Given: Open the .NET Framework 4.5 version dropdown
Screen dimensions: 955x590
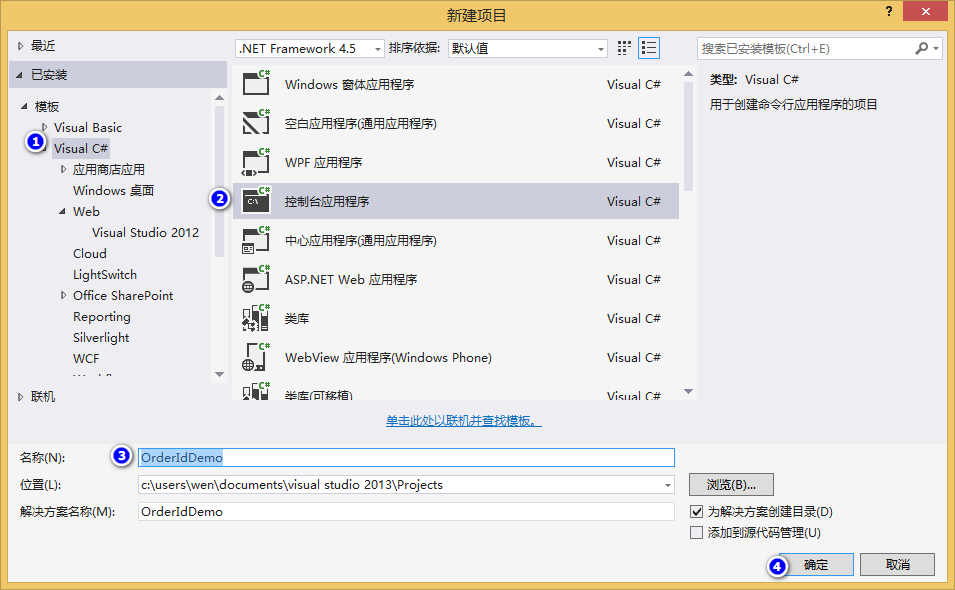Looking at the screenshot, I should tap(309, 49).
